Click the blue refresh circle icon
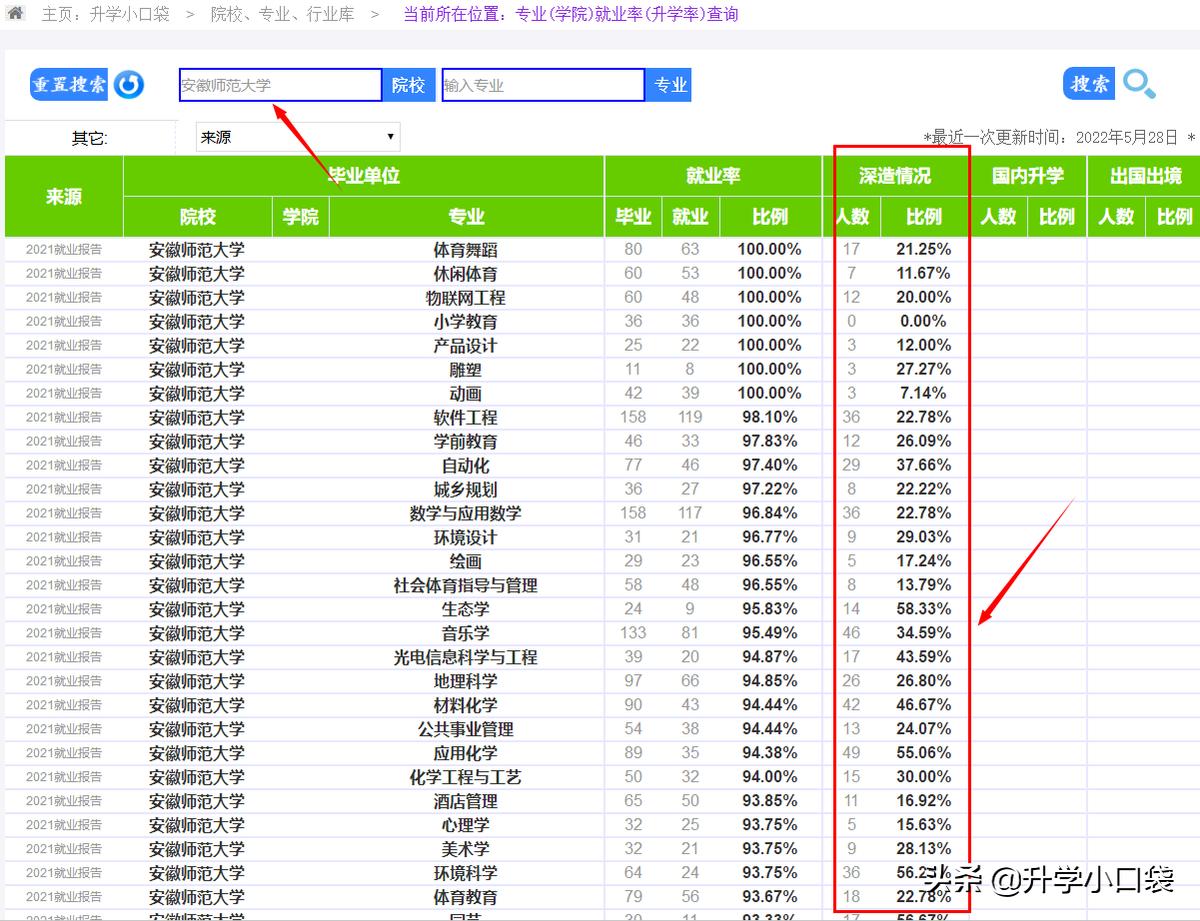1200x921 pixels. [x=129, y=85]
